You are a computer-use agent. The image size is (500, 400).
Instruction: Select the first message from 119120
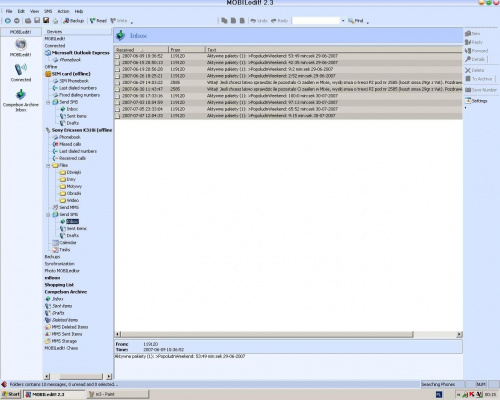[x=288, y=56]
